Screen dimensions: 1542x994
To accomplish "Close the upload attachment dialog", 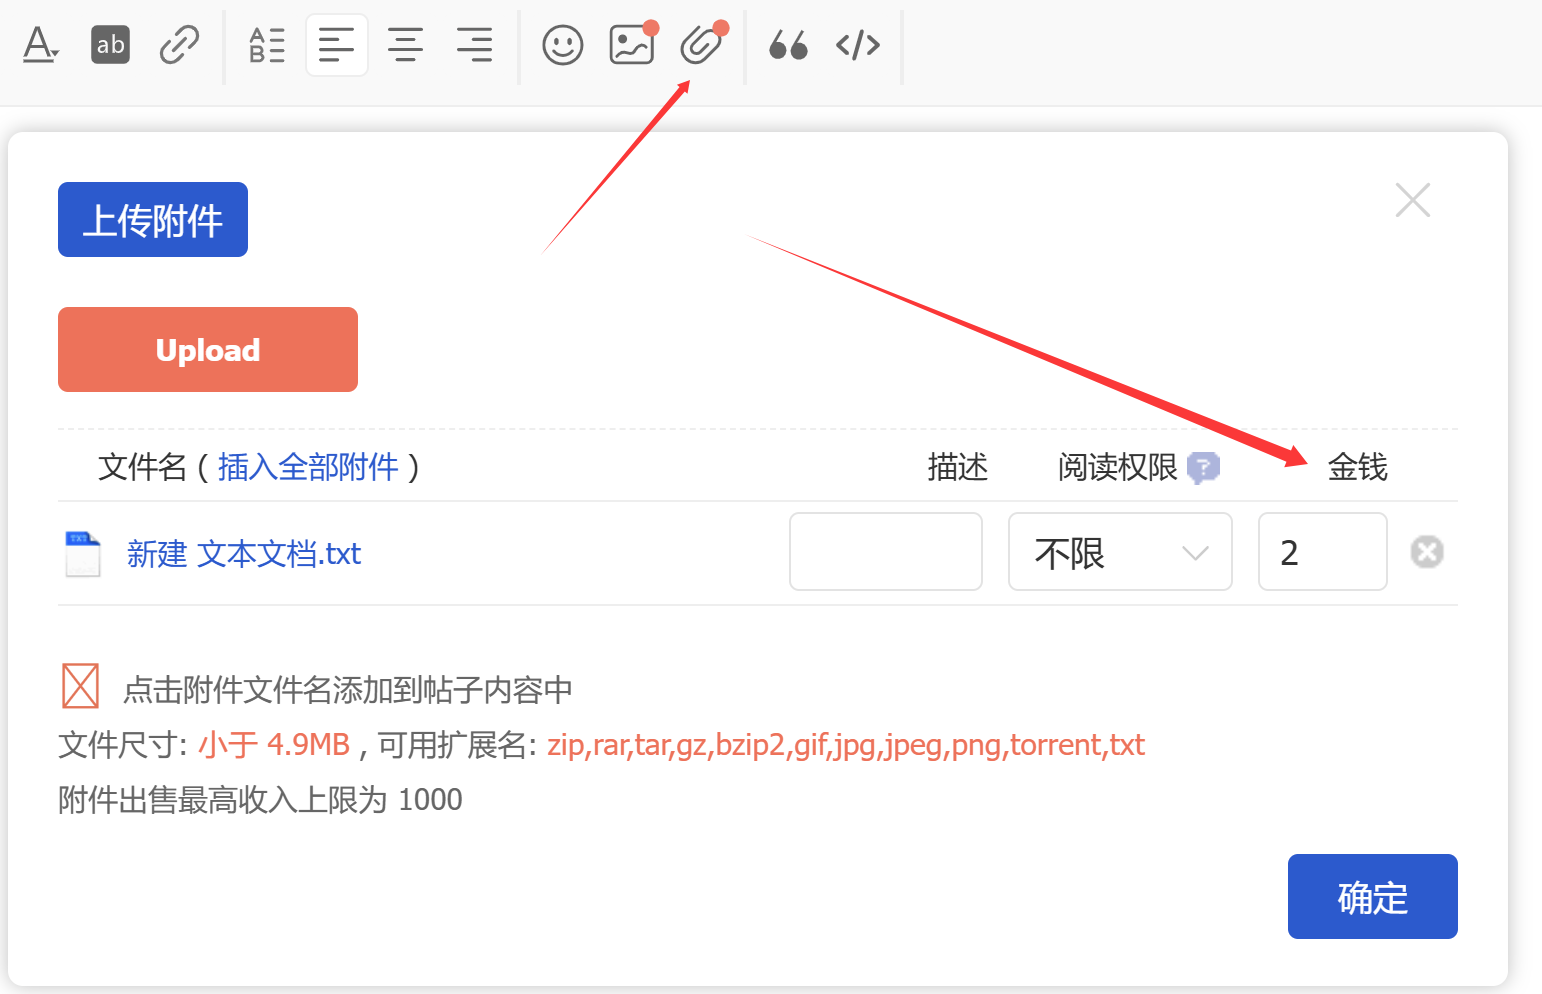I will click(1413, 200).
